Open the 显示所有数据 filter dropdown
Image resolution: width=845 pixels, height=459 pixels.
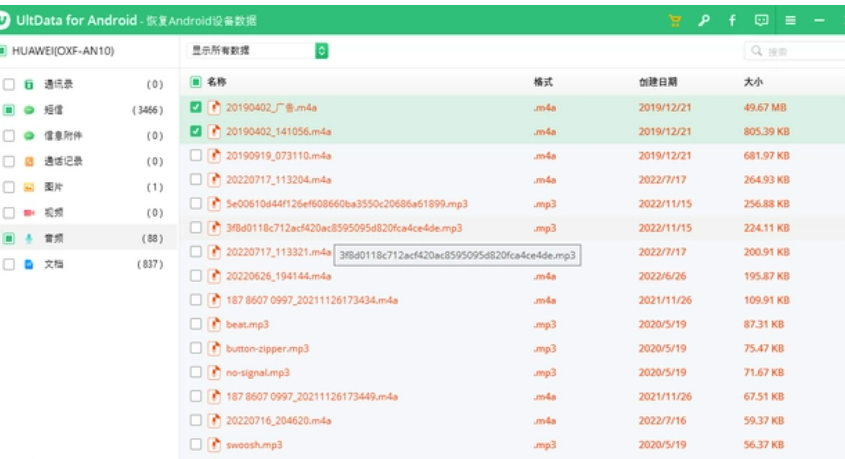pos(250,50)
